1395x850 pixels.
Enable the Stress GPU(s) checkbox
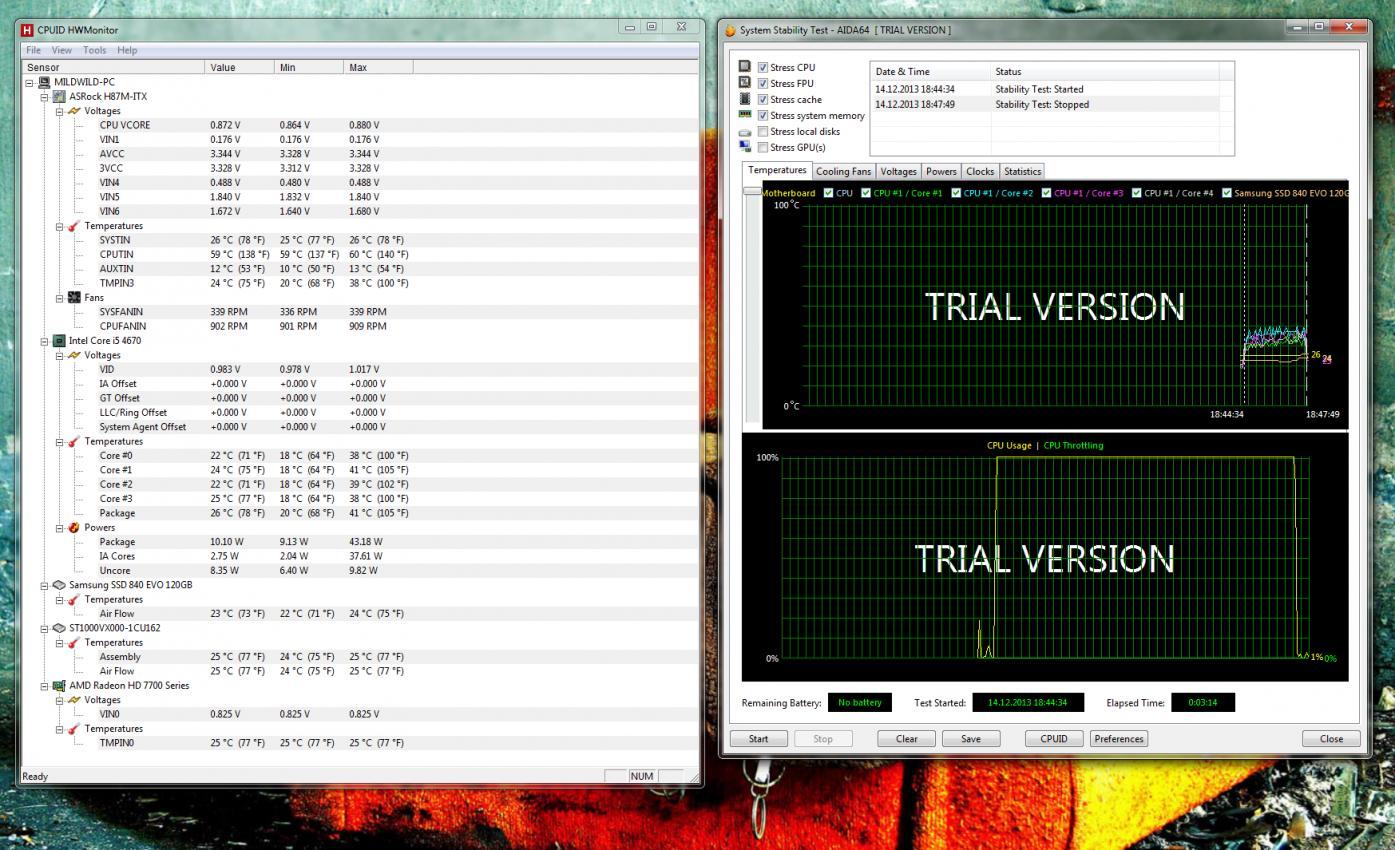[763, 148]
